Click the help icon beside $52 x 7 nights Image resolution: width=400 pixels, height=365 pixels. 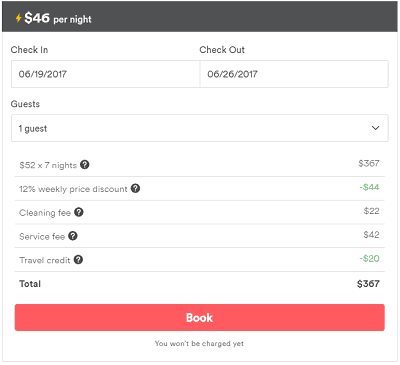[x=85, y=165]
